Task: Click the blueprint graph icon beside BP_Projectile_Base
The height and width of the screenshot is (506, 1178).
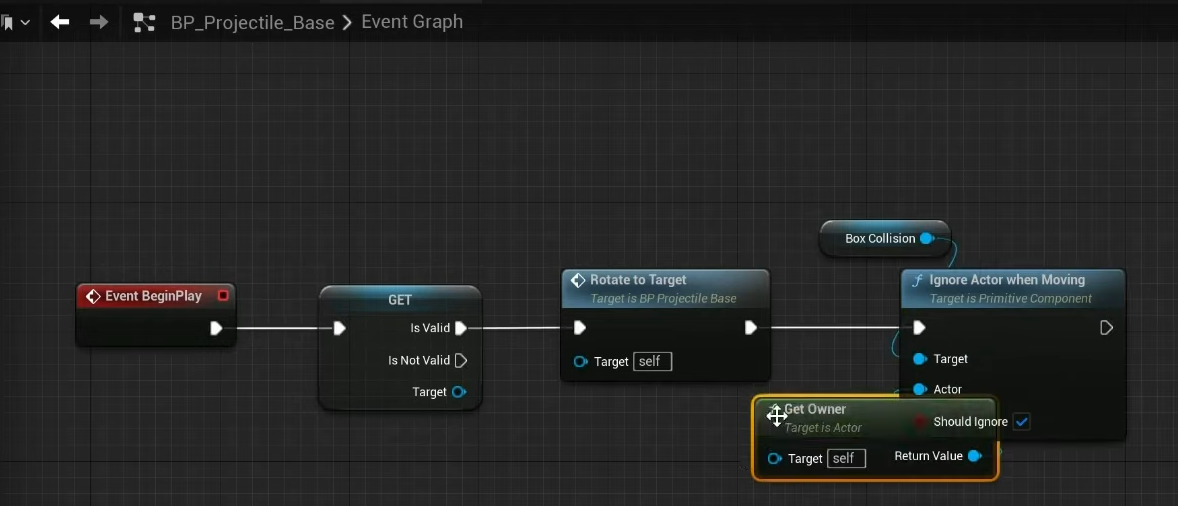Action: point(144,22)
